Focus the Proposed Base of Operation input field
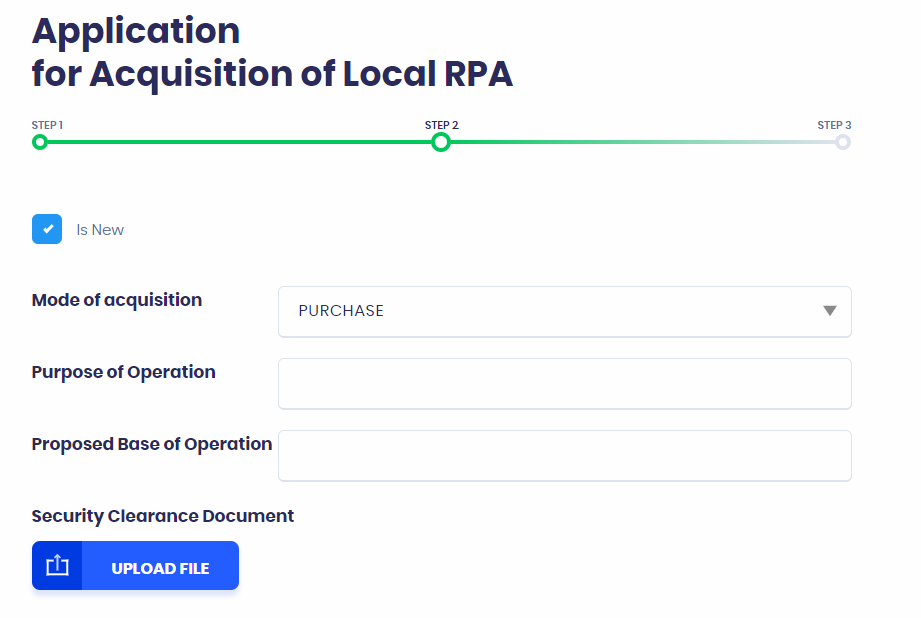 point(564,455)
